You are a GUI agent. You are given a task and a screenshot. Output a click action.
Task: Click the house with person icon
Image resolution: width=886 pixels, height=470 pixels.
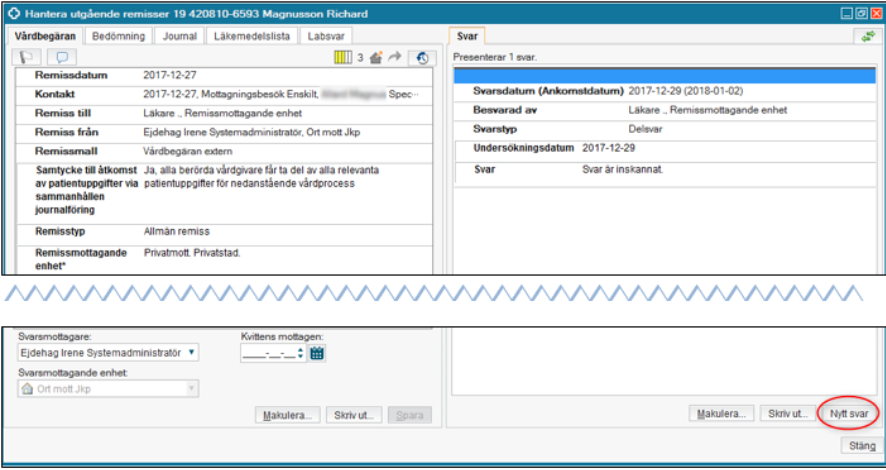376,58
